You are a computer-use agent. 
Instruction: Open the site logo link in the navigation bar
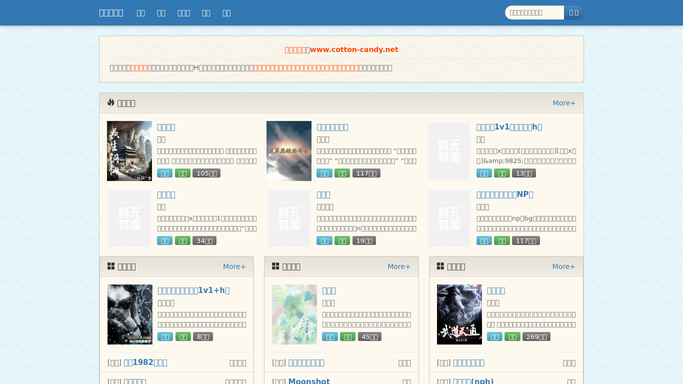click(x=111, y=13)
